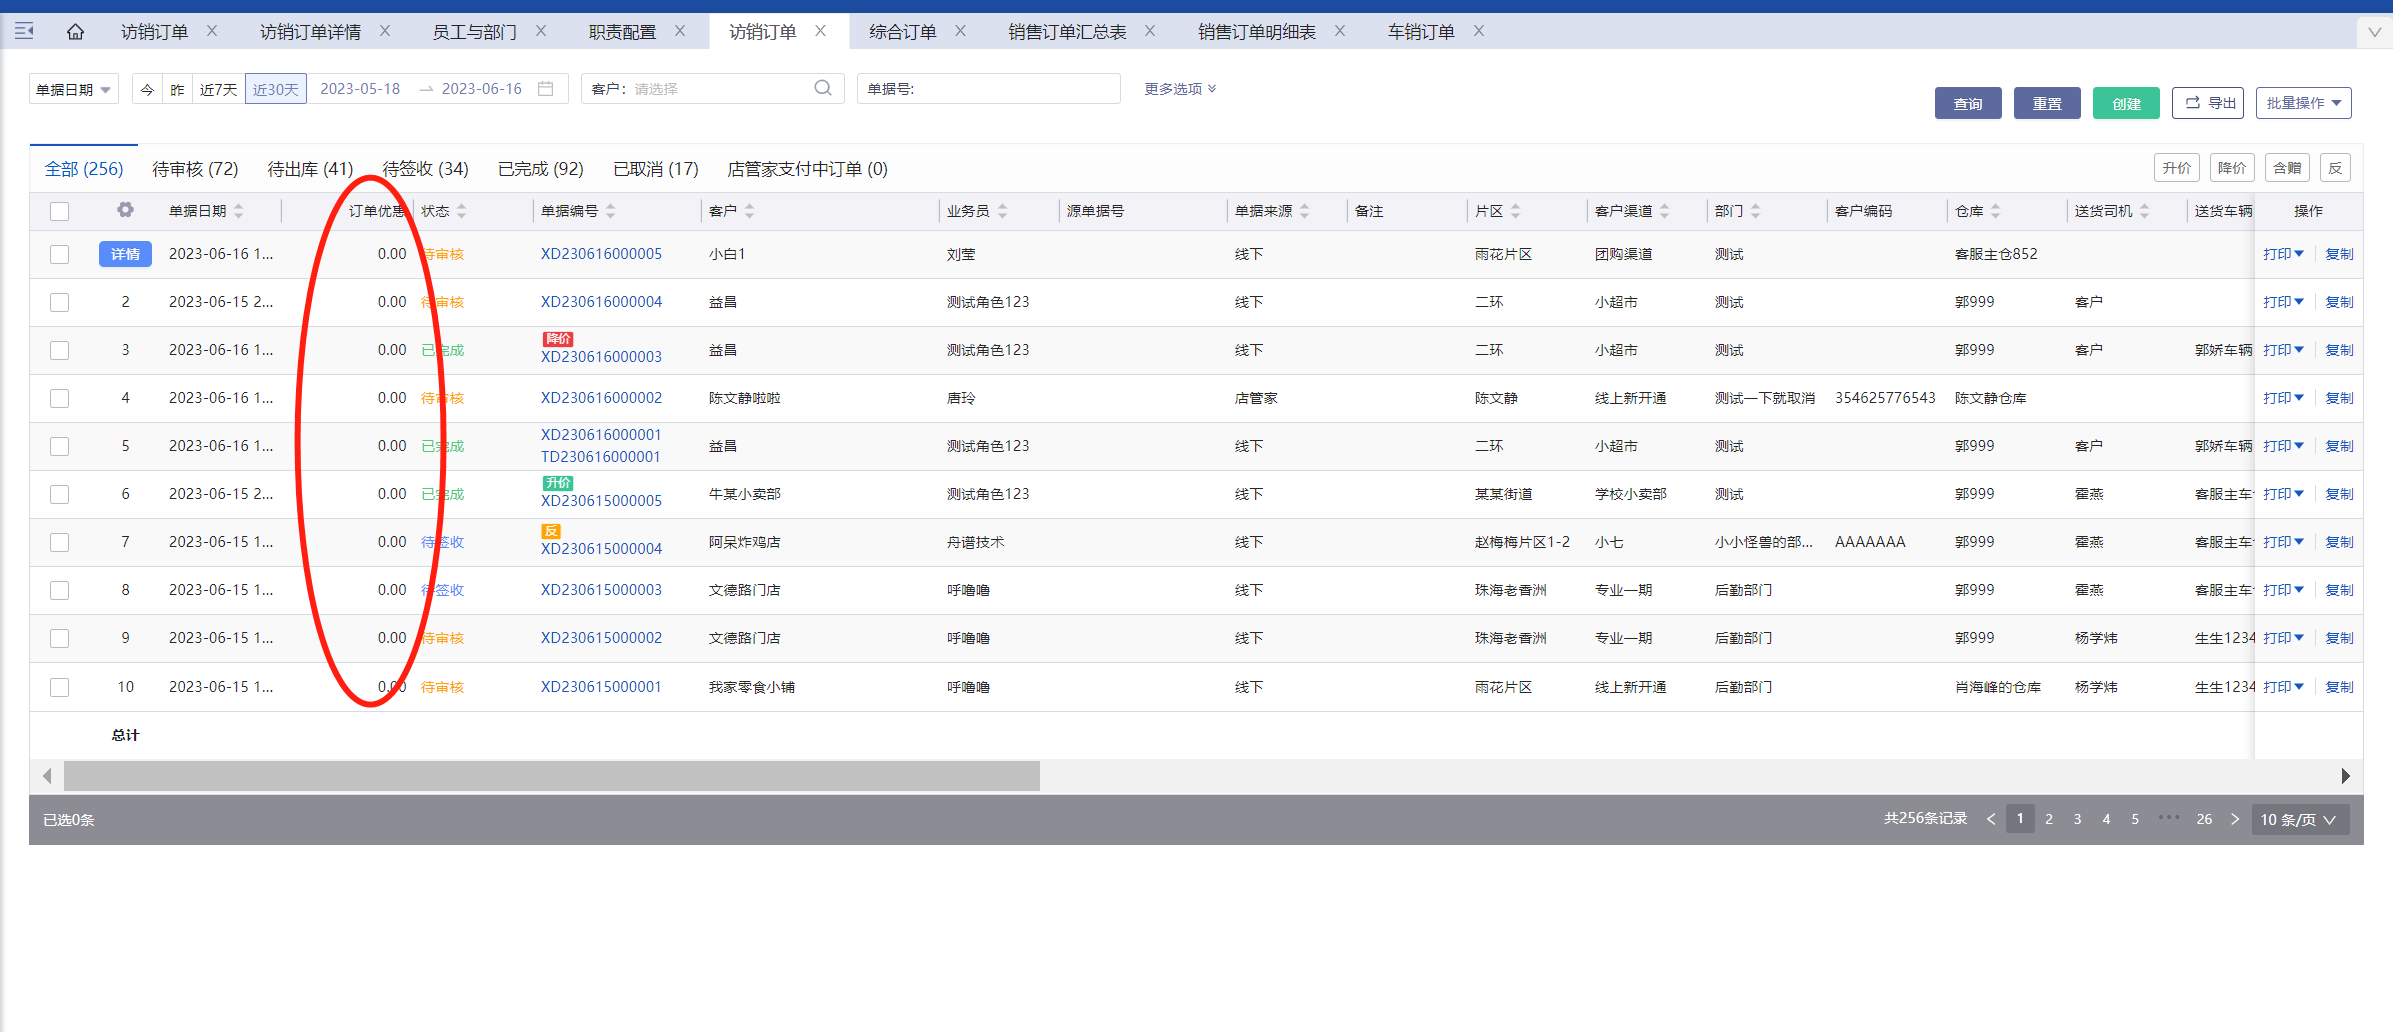Open the 销售订单汇总表 tab
This screenshot has width=2393, height=1032.
[1066, 32]
